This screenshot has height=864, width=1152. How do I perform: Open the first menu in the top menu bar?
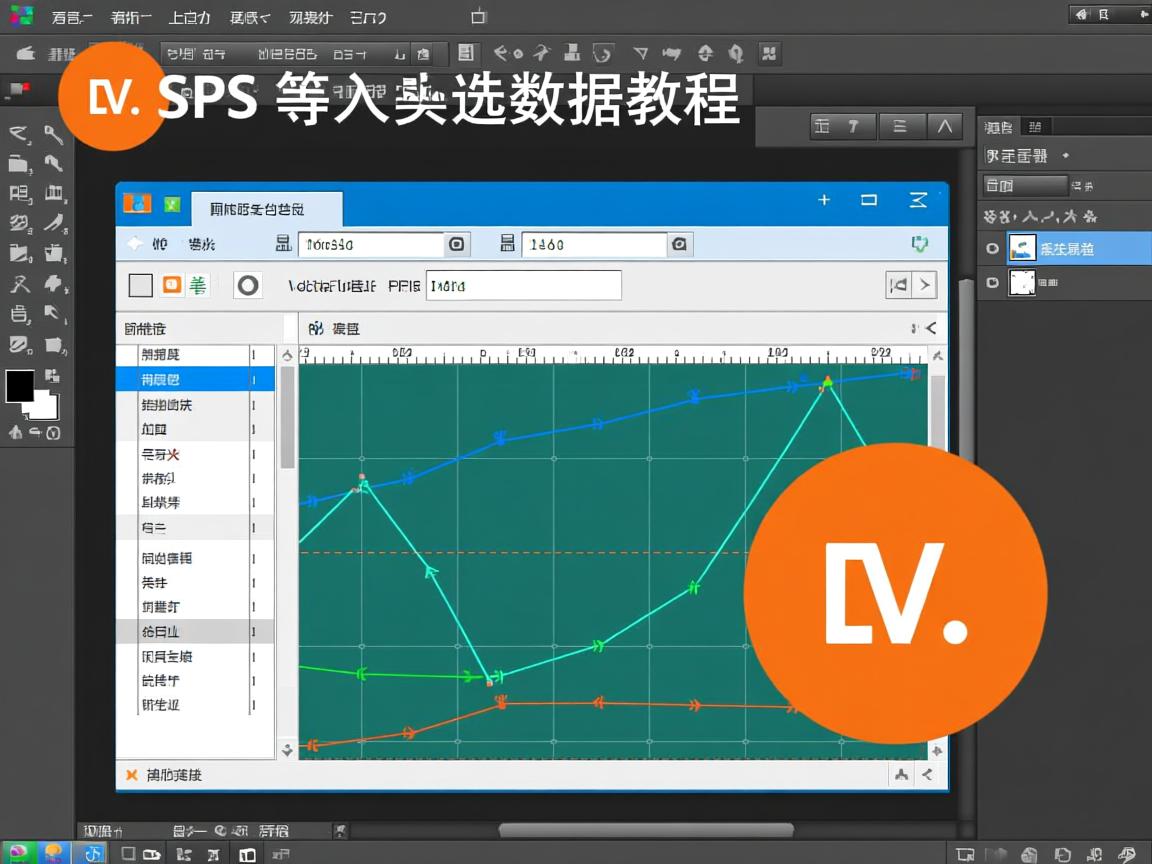70,17
